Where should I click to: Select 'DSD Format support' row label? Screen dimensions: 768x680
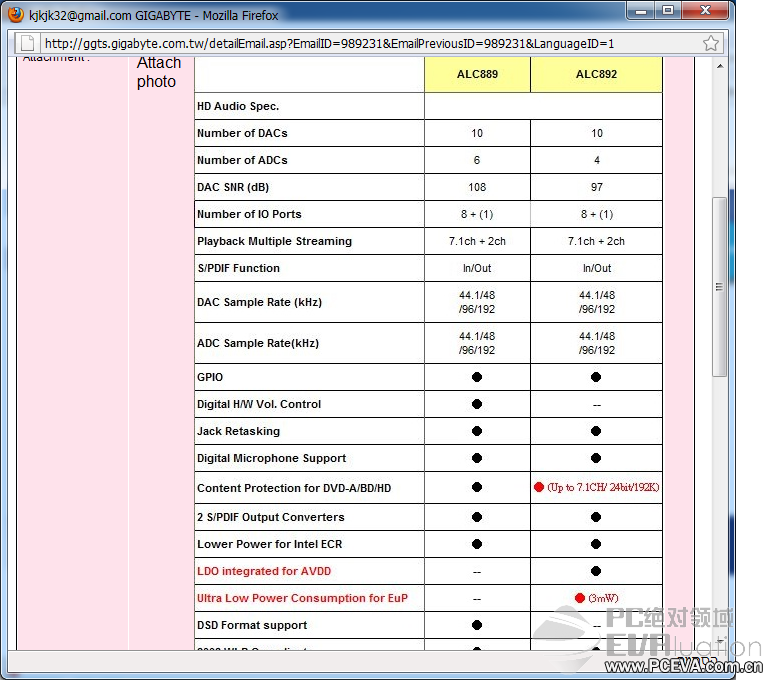(x=252, y=625)
